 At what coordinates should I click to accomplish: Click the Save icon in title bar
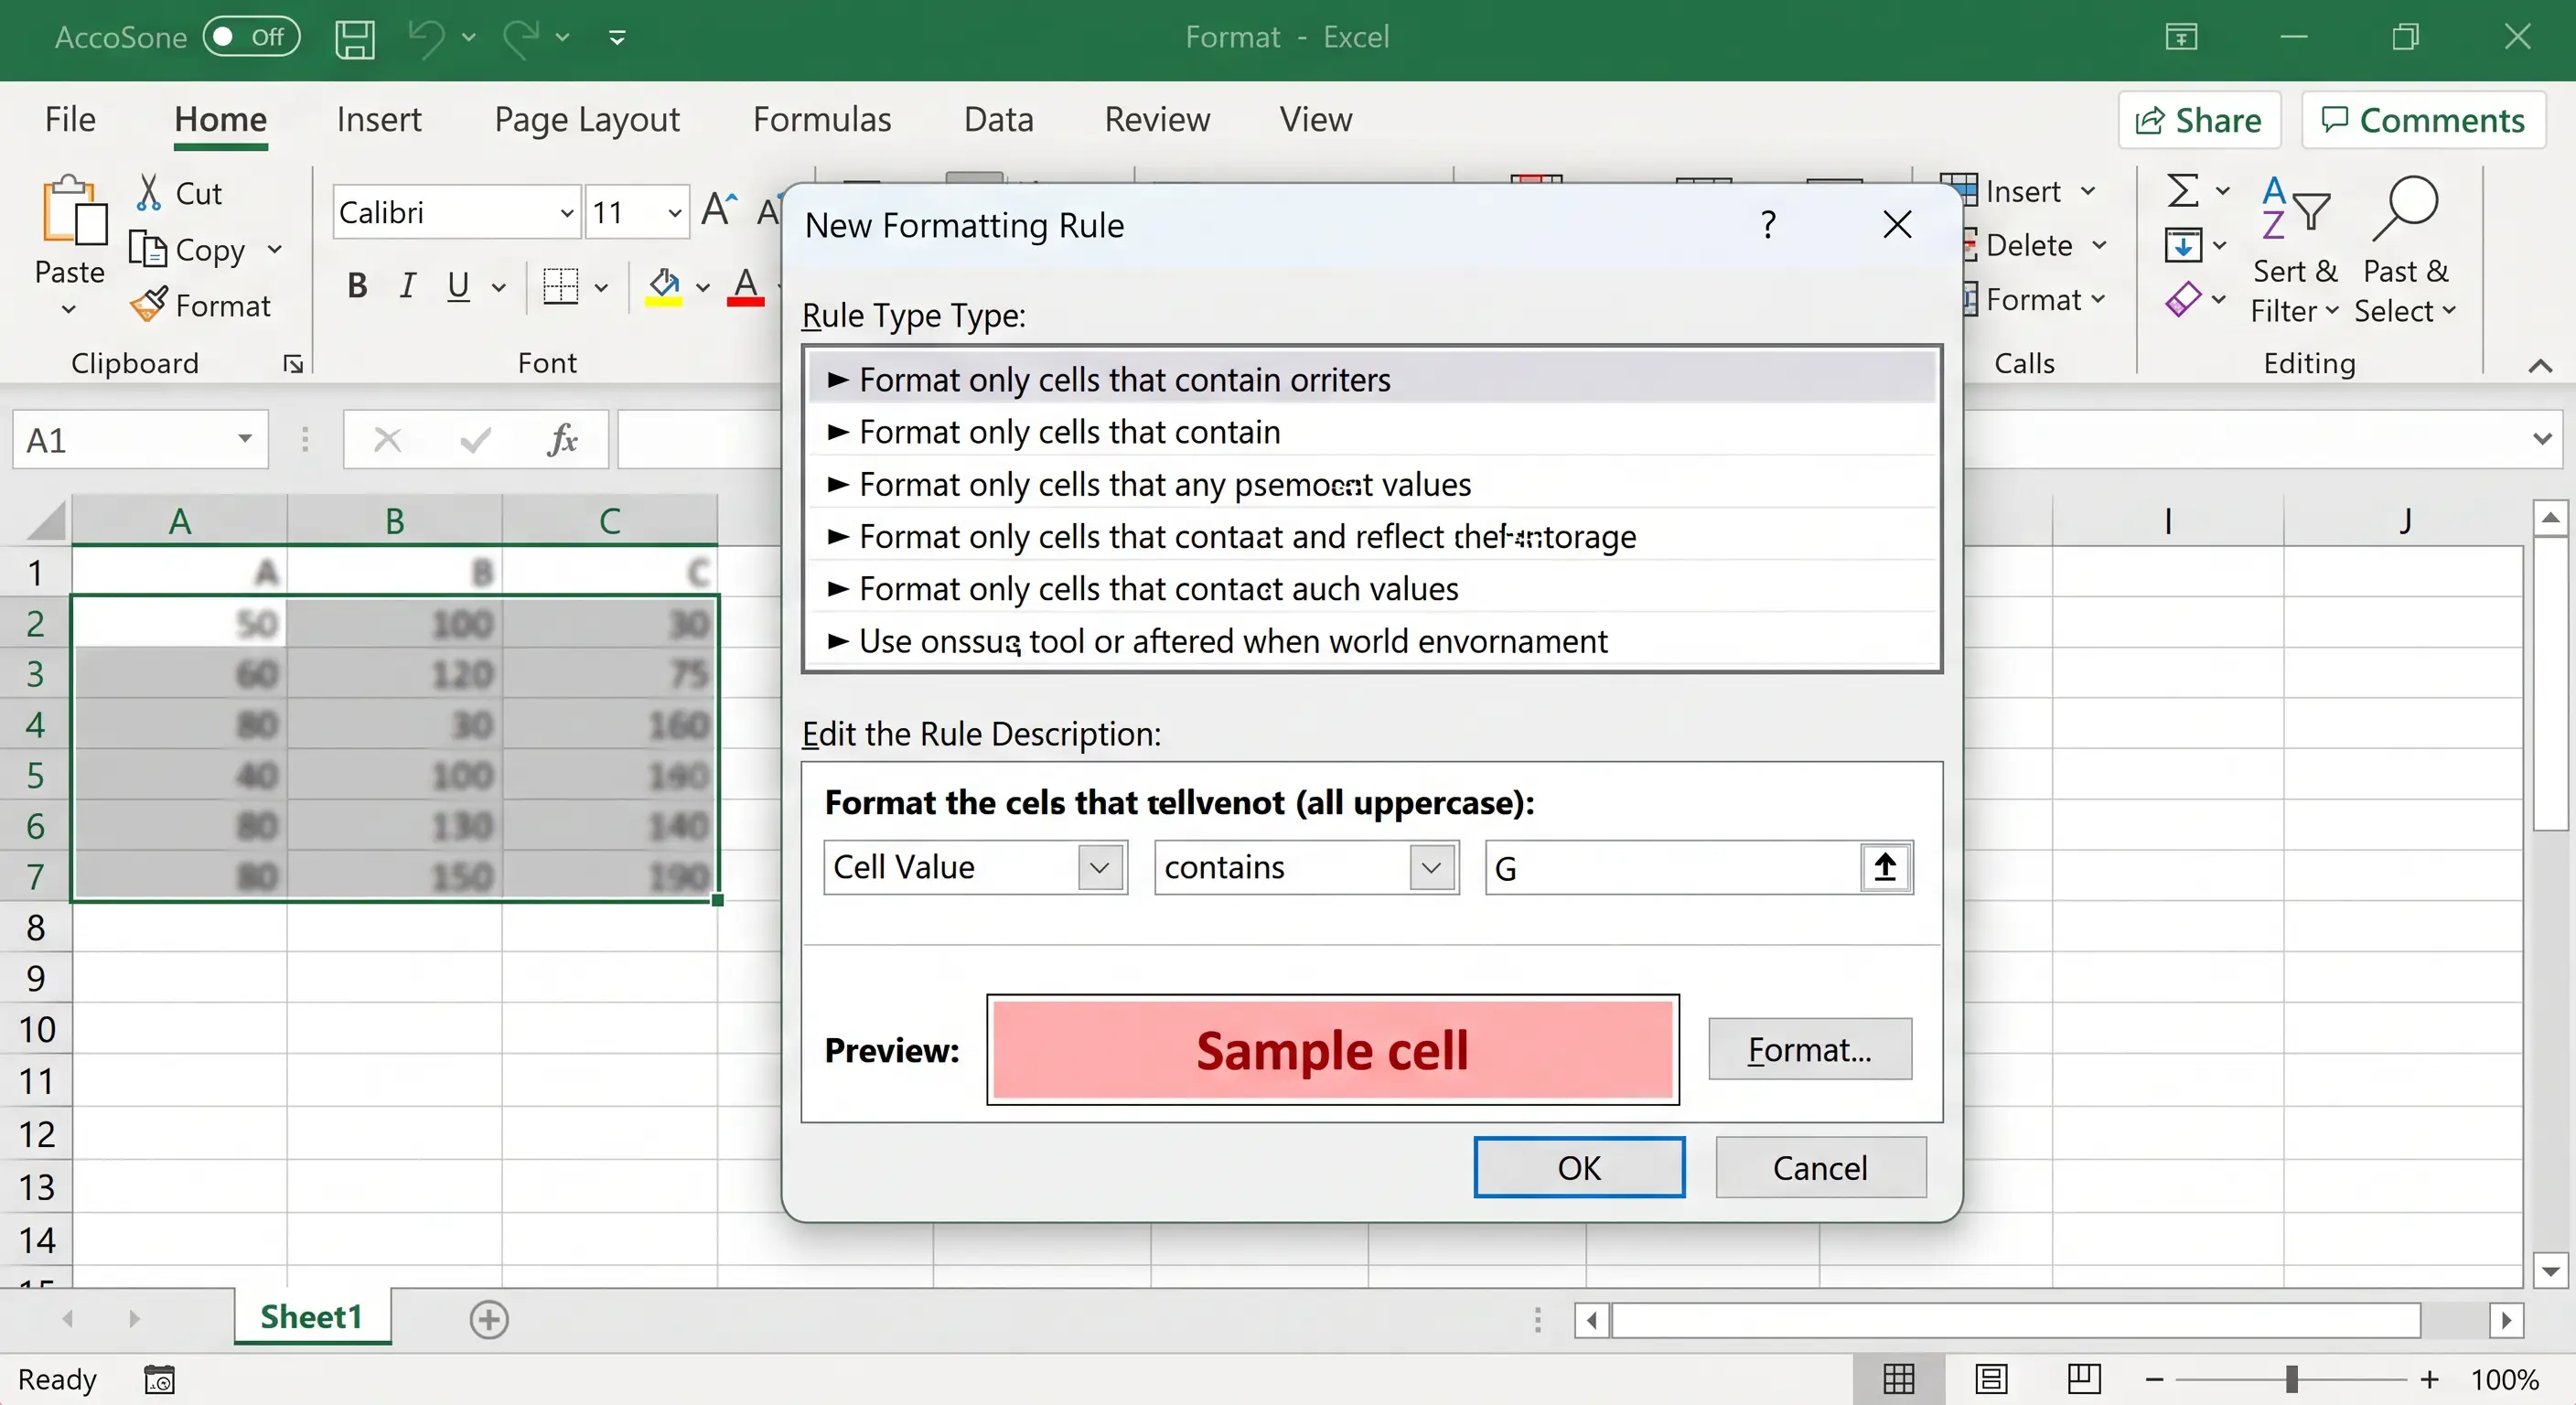tap(354, 38)
